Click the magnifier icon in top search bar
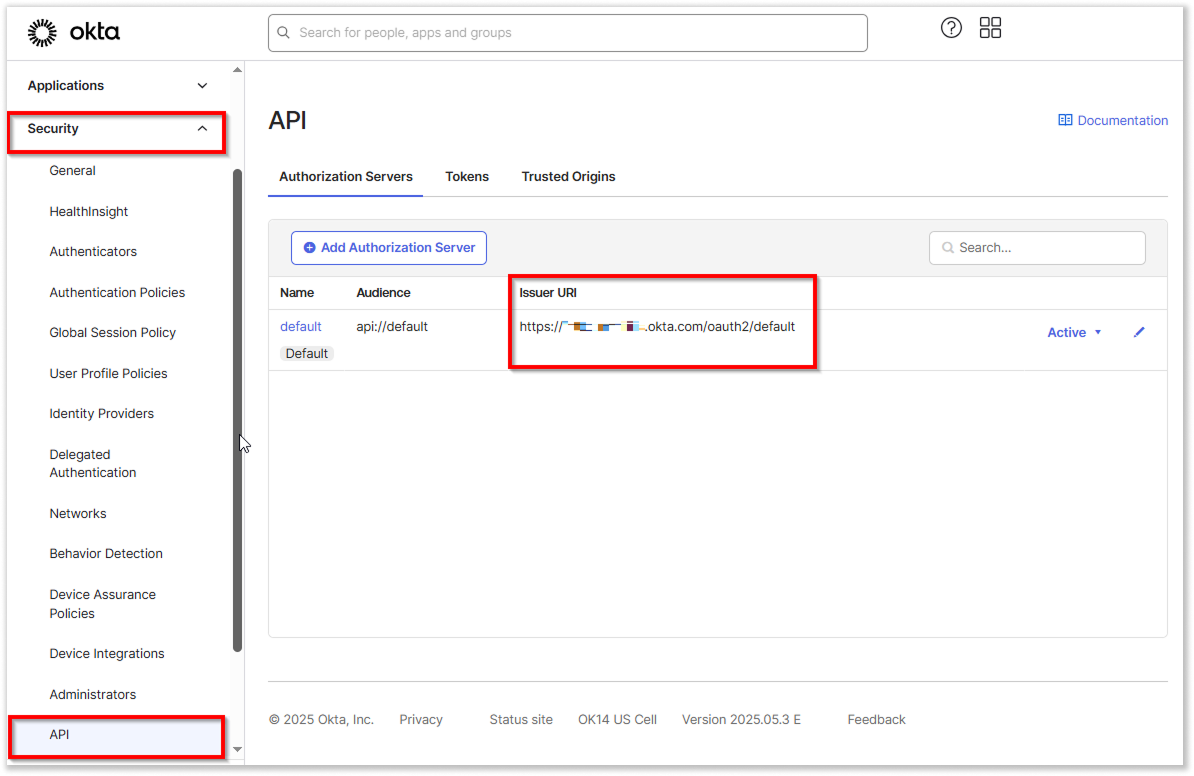Screen dimensions: 1194x776 coord(283,33)
